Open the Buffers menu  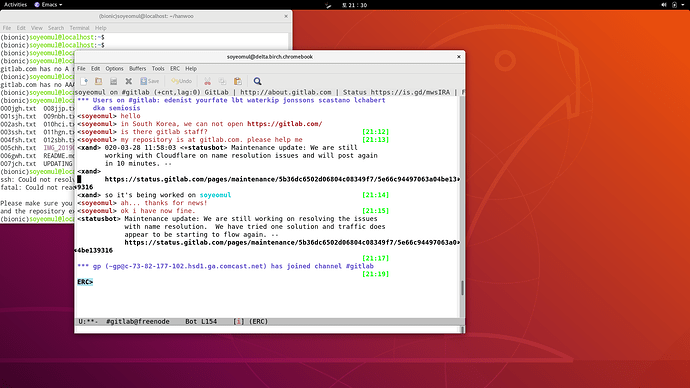point(137,69)
